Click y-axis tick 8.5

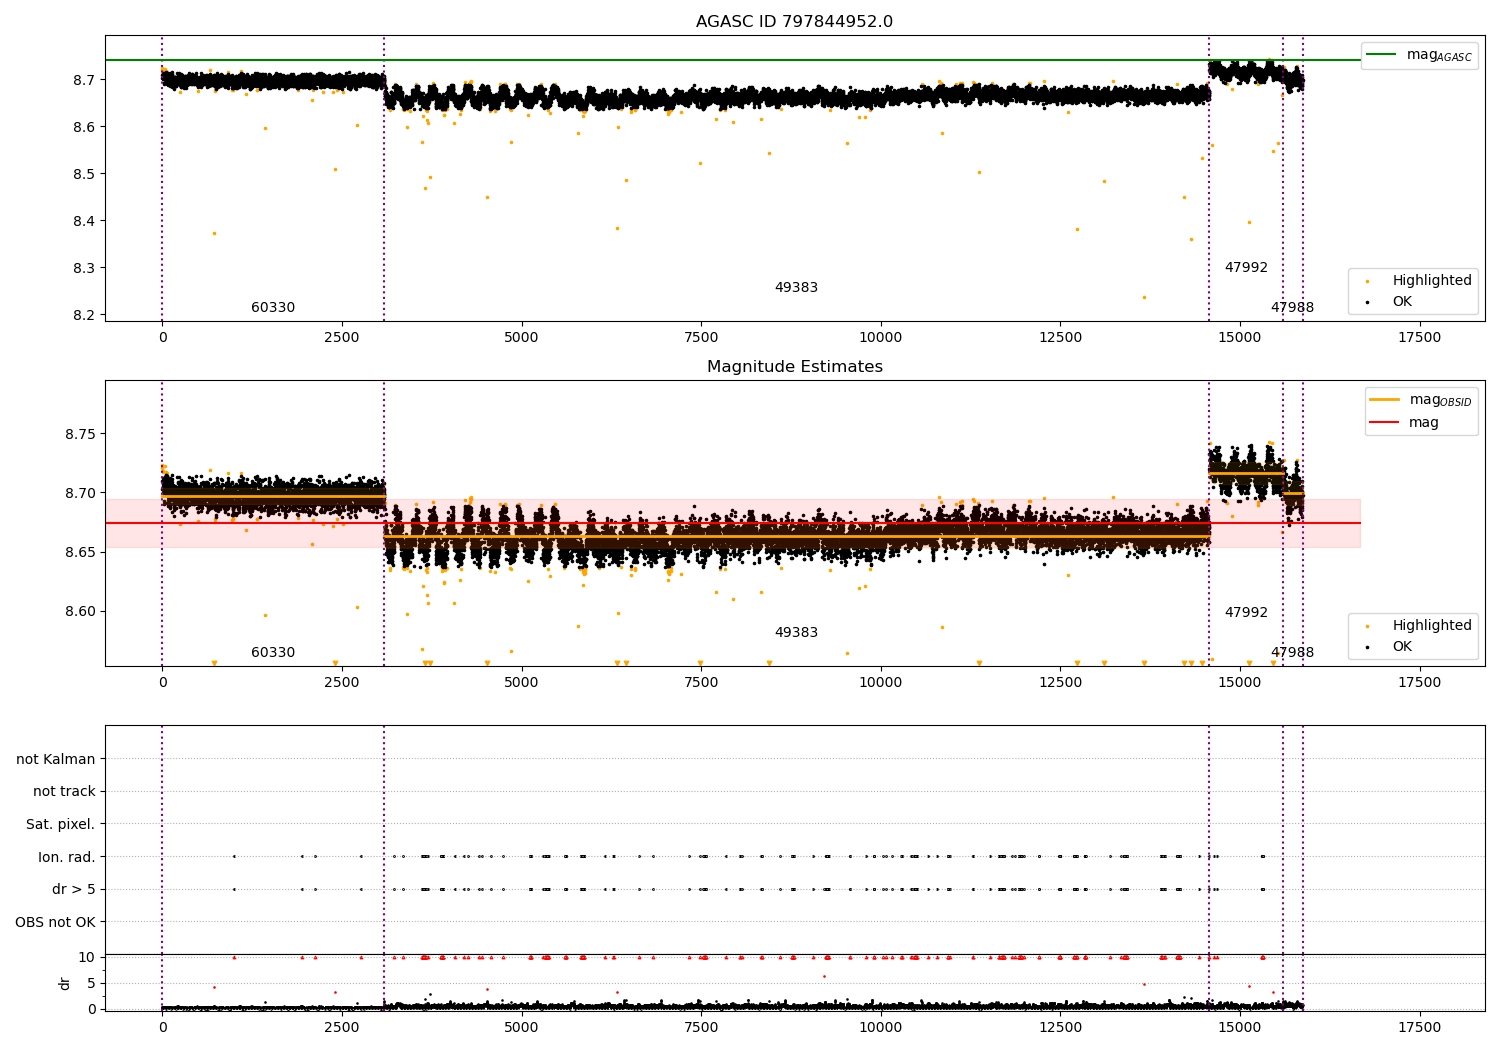point(84,174)
